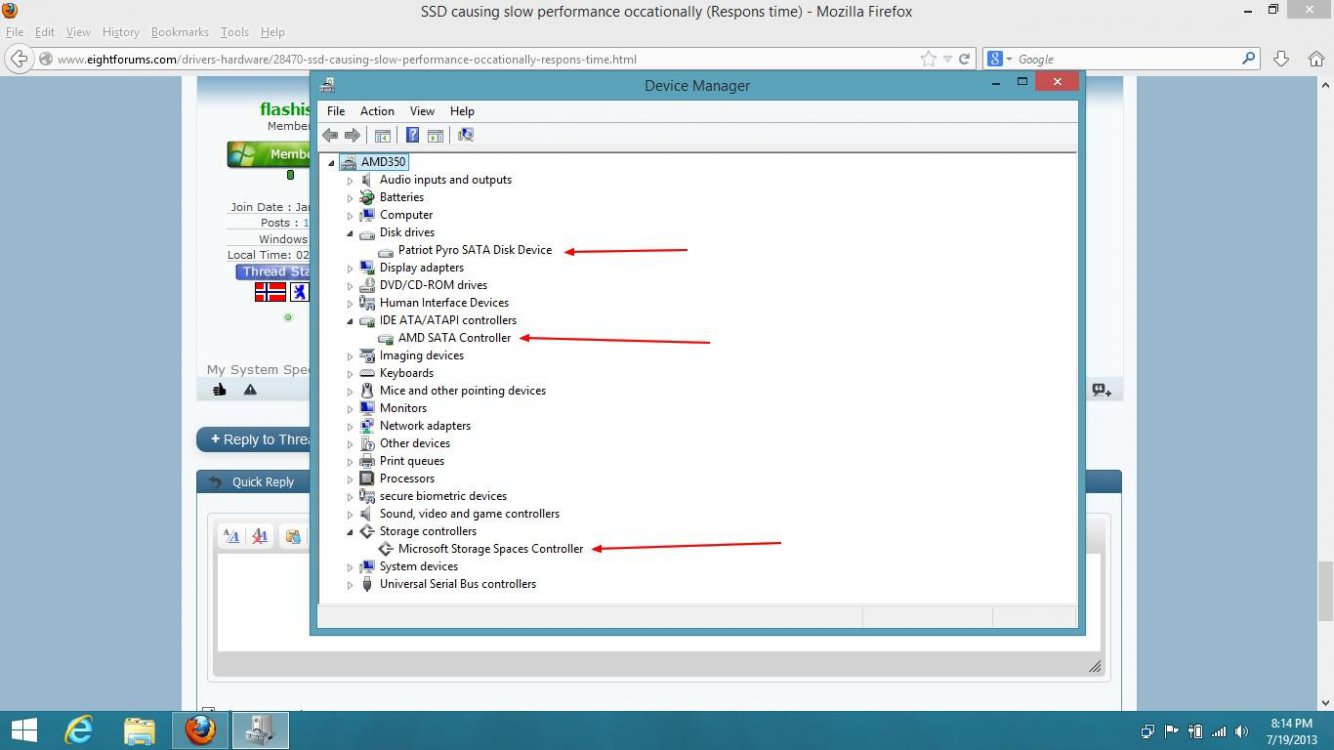Click the Mice and other pointing devices icon
1334x750 pixels.
(x=367, y=391)
